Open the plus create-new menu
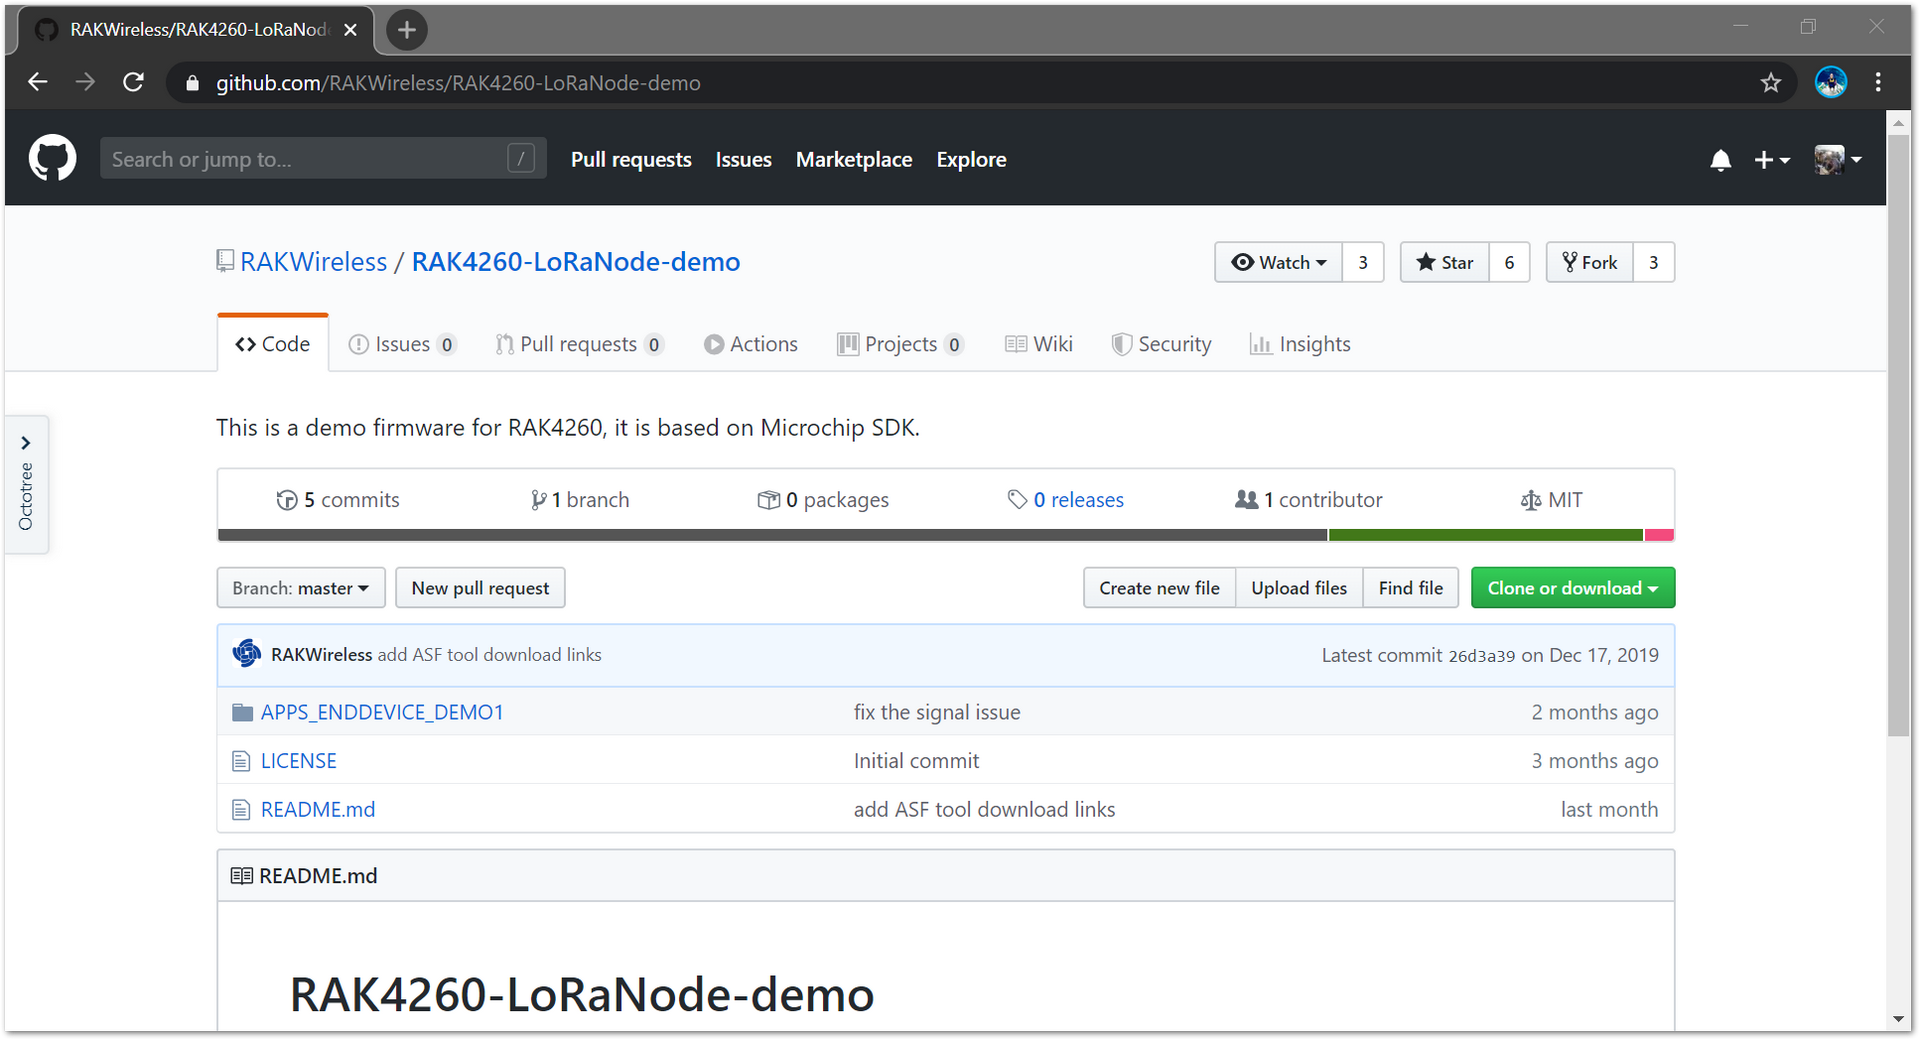This screenshot has width=1920, height=1040. (1771, 160)
